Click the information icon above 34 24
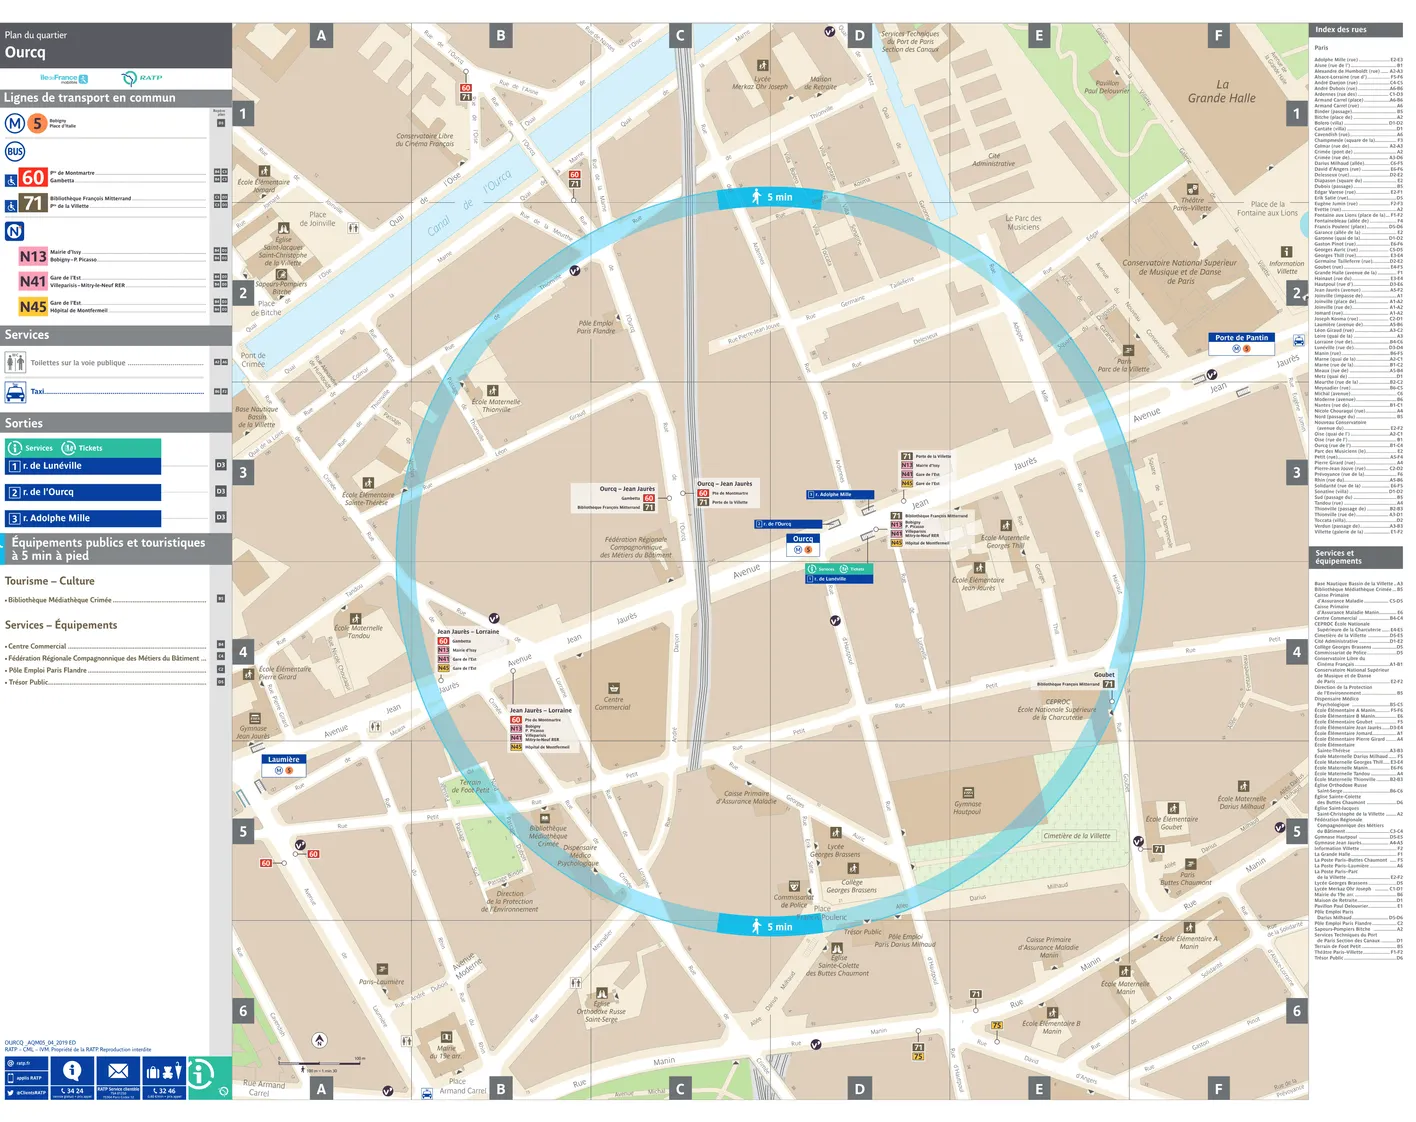Screen dimensions: 1416x1122 coord(72,1071)
